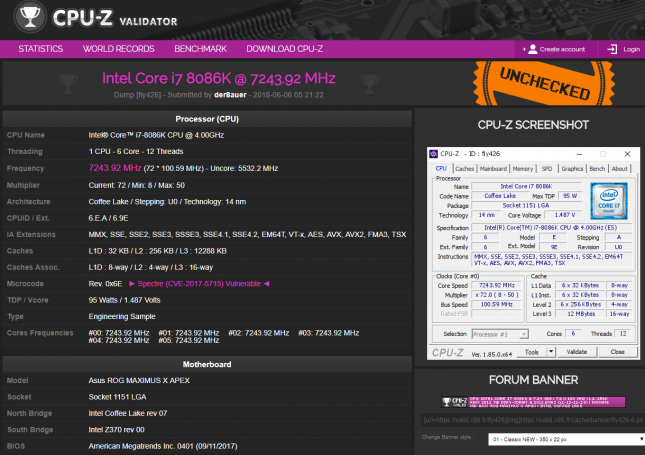This screenshot has height=455, width=645.
Task: Click the Intel Coffee Lake rev 07 value
Action: (x=128, y=413)
